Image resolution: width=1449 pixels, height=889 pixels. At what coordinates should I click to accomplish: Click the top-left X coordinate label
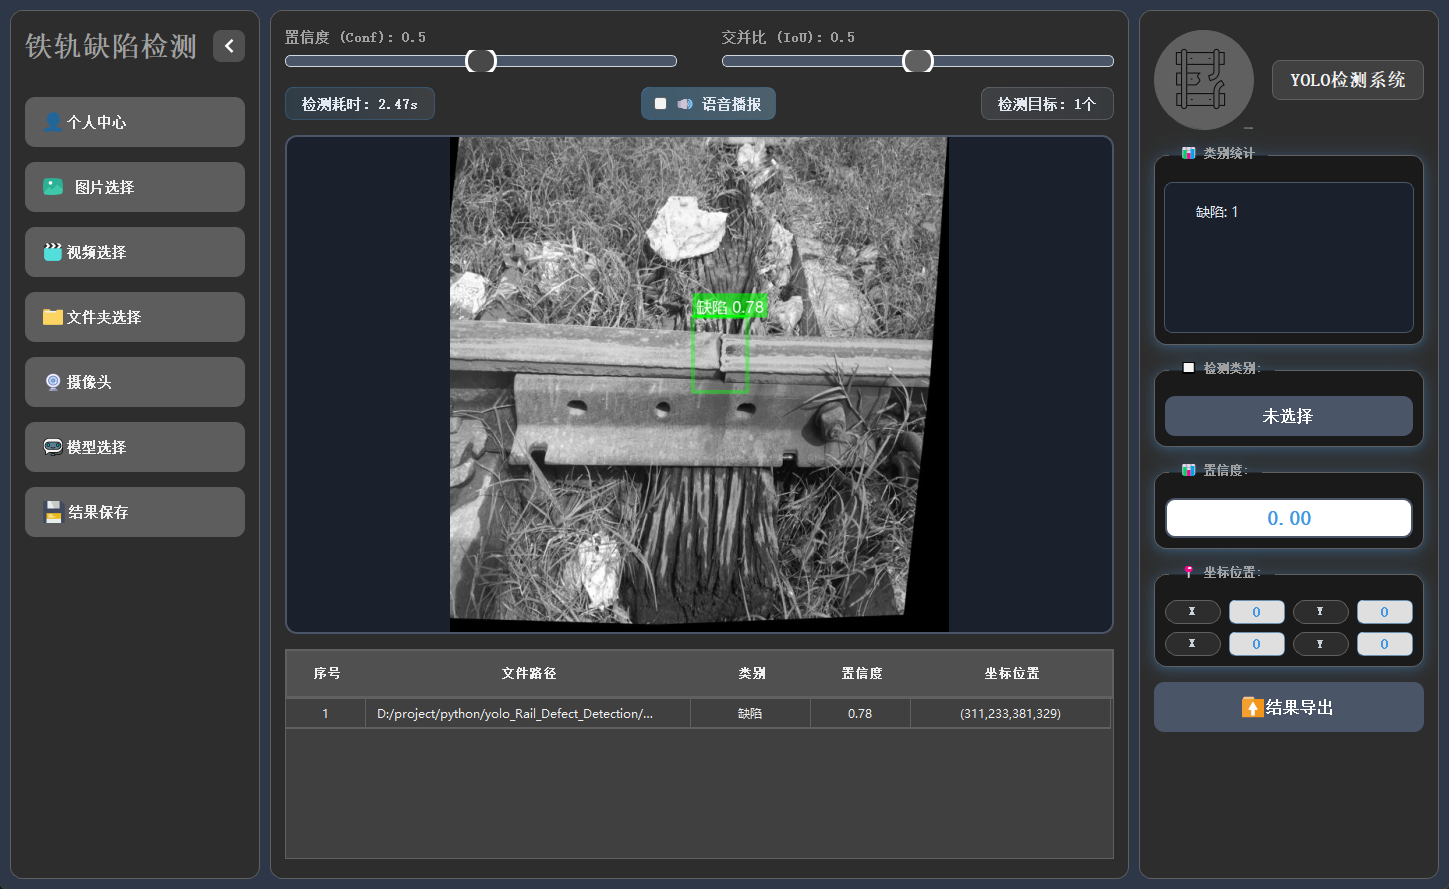coord(1193,611)
